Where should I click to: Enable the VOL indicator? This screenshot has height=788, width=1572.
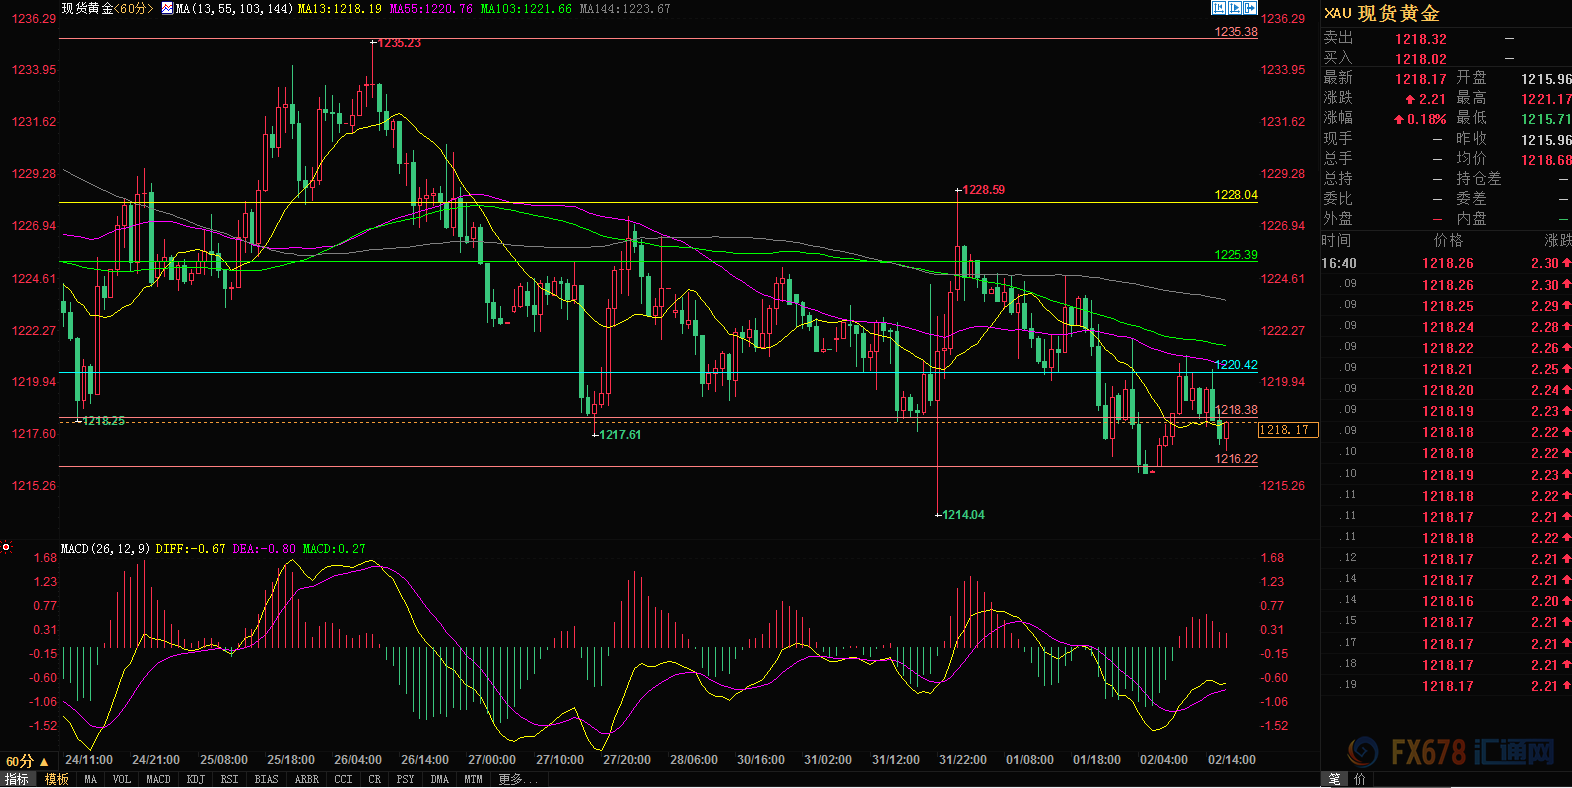121,779
